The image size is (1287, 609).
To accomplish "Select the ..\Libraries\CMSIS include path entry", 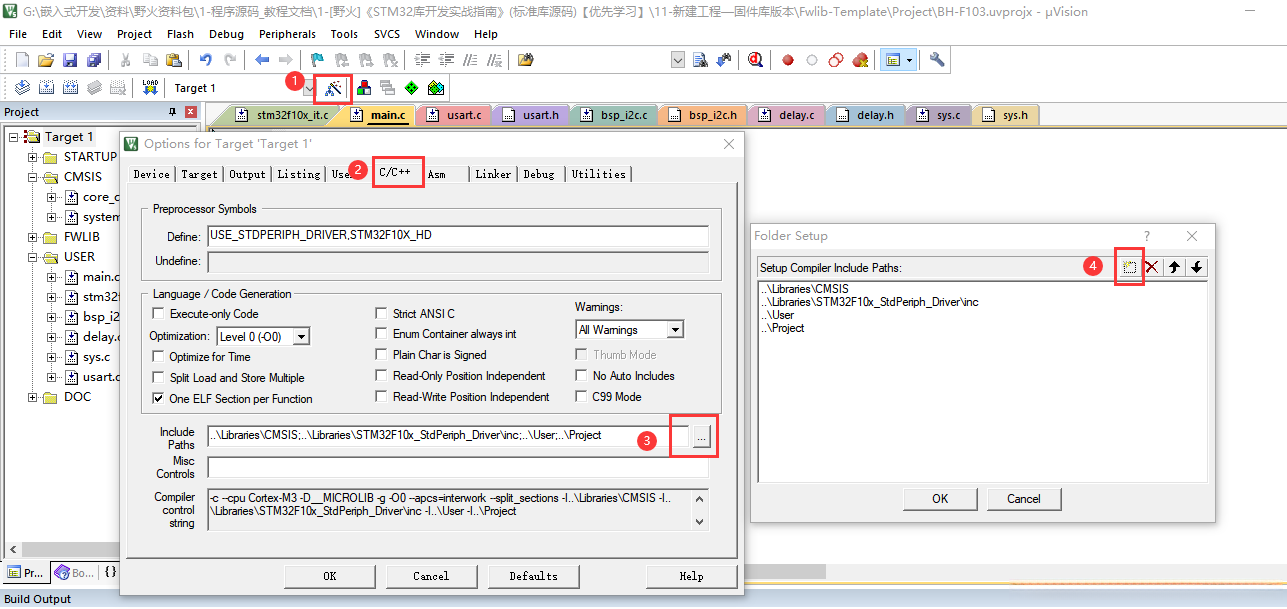I will [x=804, y=290].
